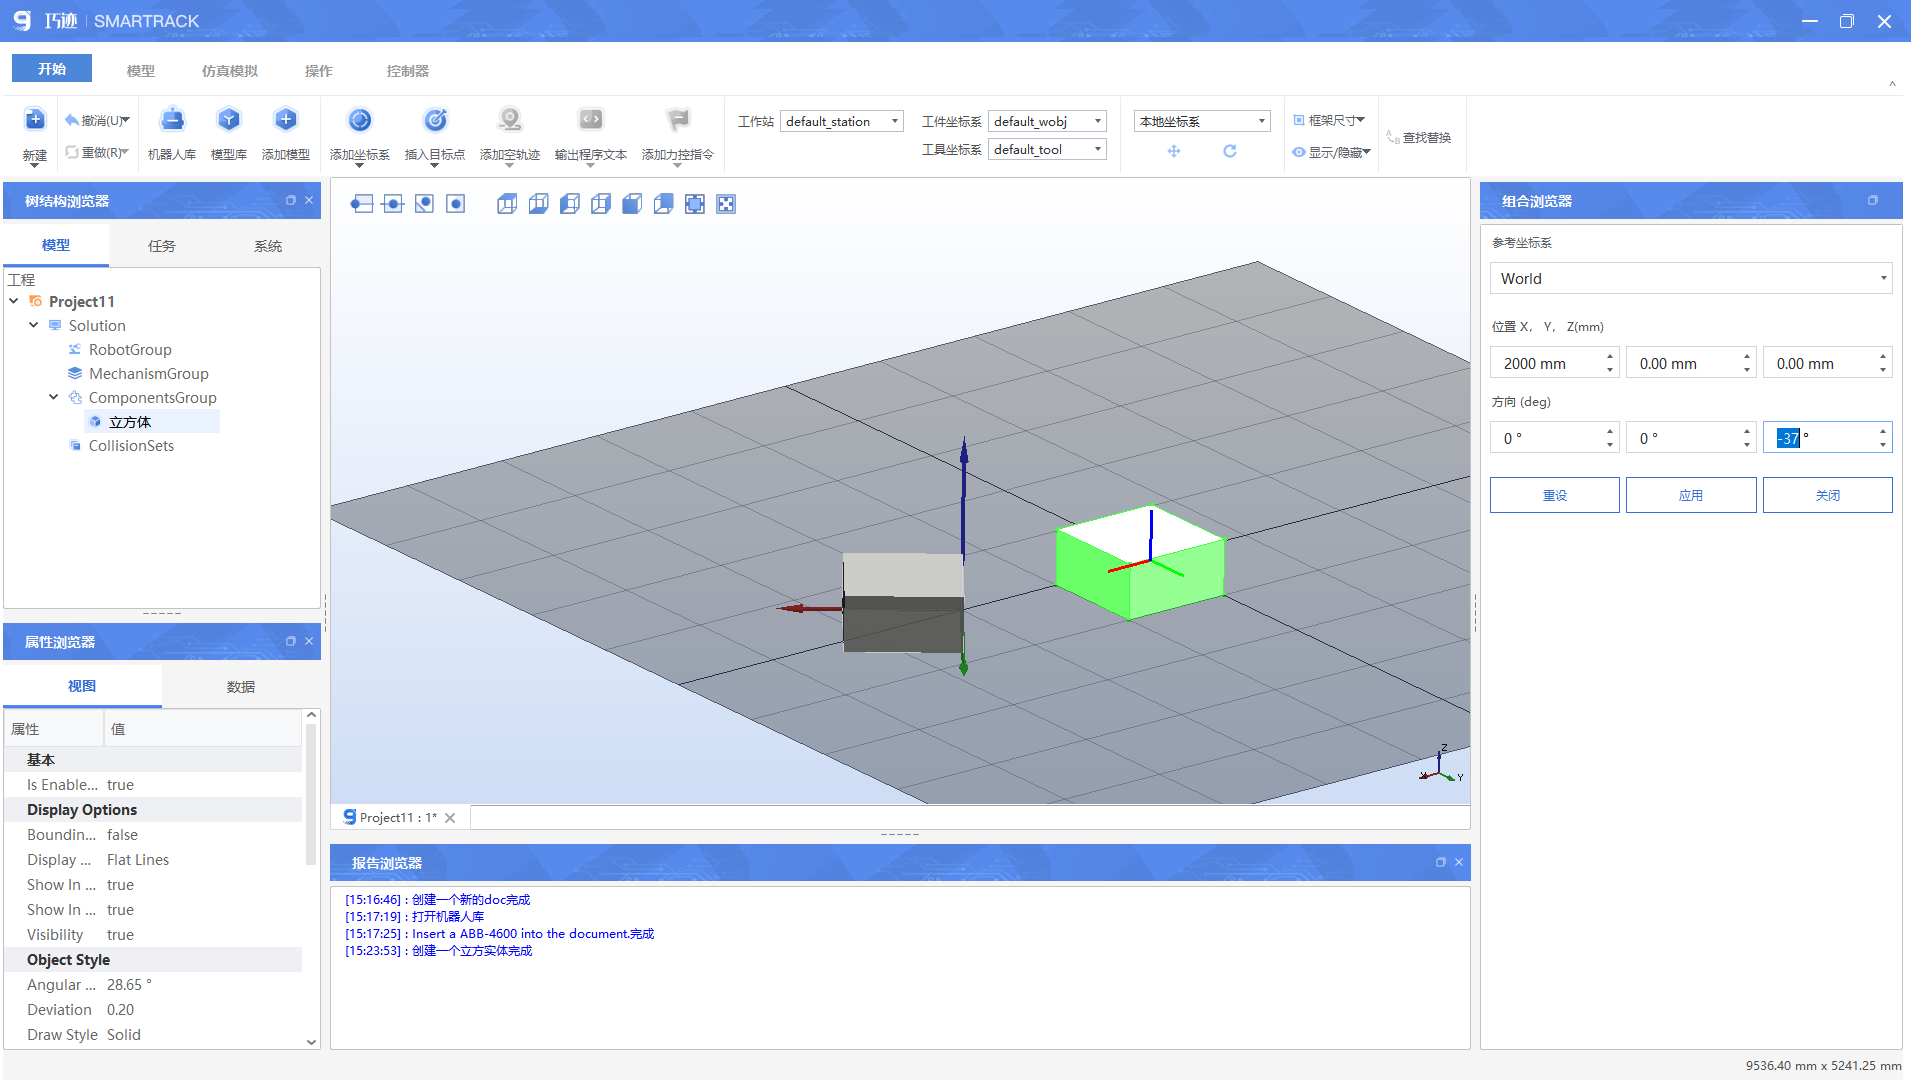The image size is (1911, 1080).
Task: Click the expand-all zoom extents icon
Action: click(x=726, y=204)
